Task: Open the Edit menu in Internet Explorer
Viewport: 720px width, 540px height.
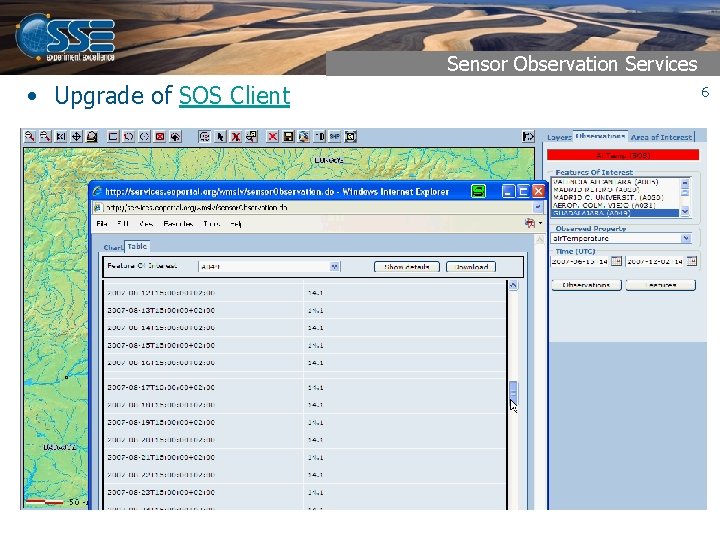Action: point(123,224)
